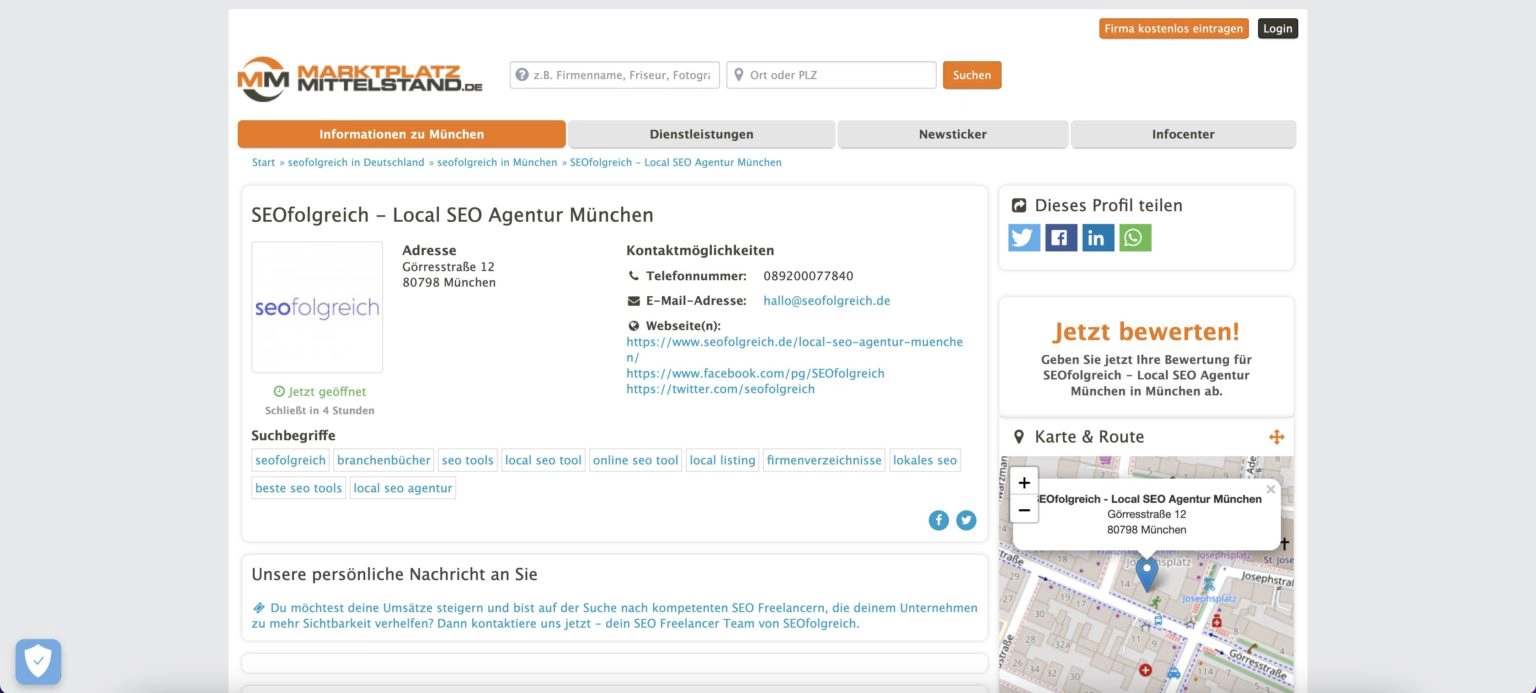Focus the Ort oder PLZ field
Screen dimensions: 1536x693
point(832,75)
